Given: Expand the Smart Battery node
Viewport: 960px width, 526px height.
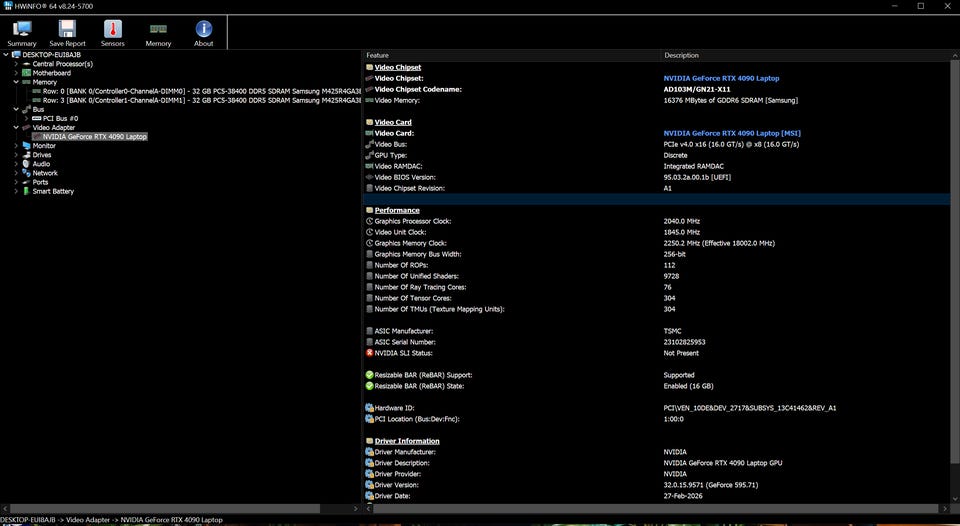Looking at the screenshot, I should 16,191.
